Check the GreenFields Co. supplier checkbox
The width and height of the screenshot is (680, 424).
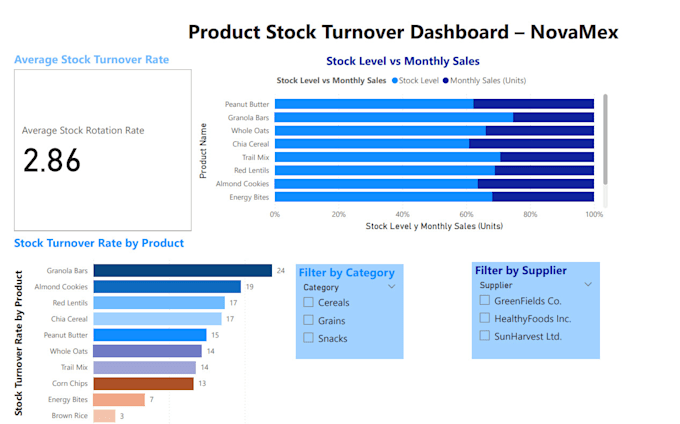pyautogui.click(x=485, y=300)
